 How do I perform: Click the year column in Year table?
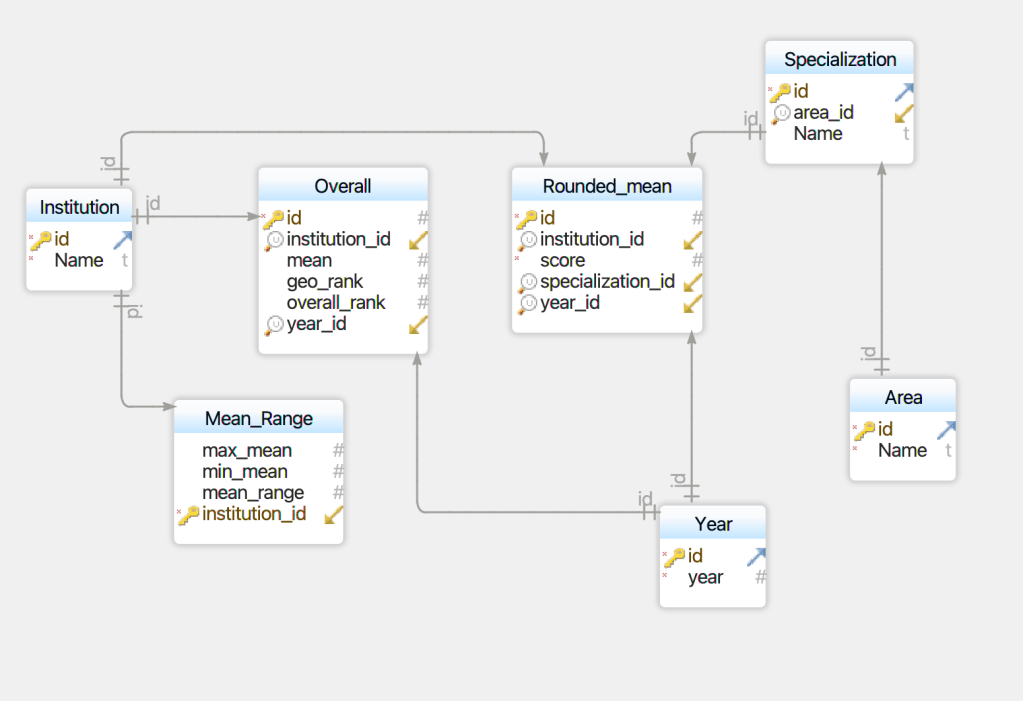pos(705,578)
